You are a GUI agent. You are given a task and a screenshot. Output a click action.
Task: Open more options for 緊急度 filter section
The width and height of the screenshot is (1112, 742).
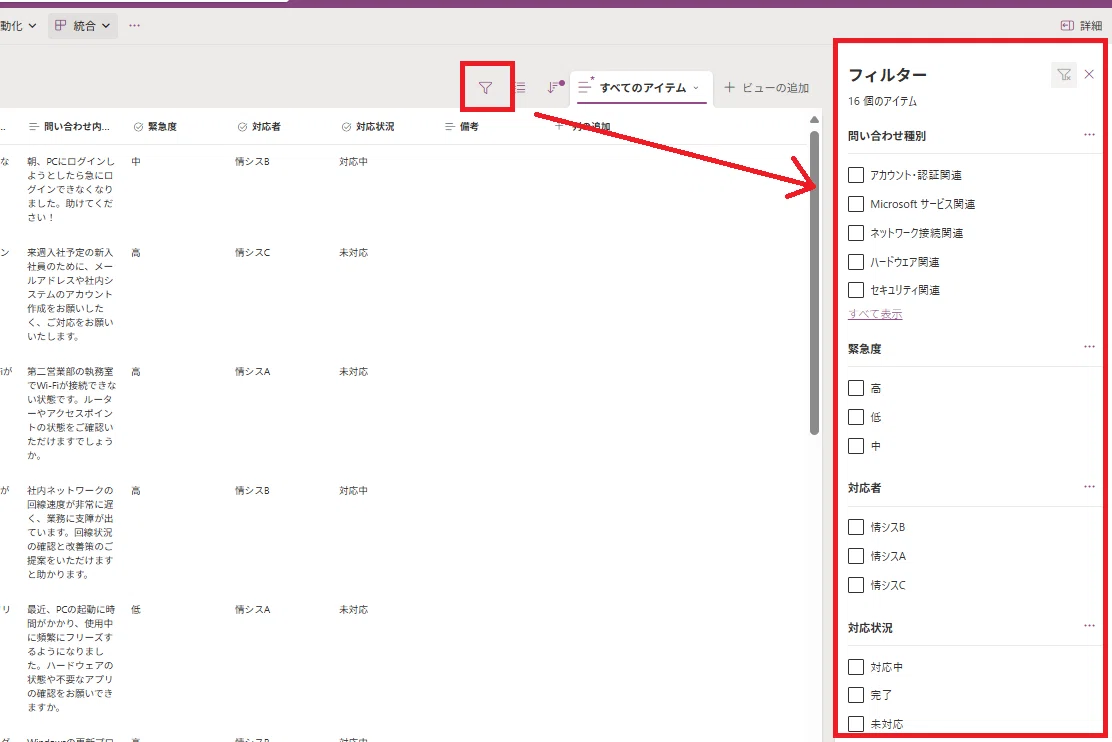(x=1089, y=347)
